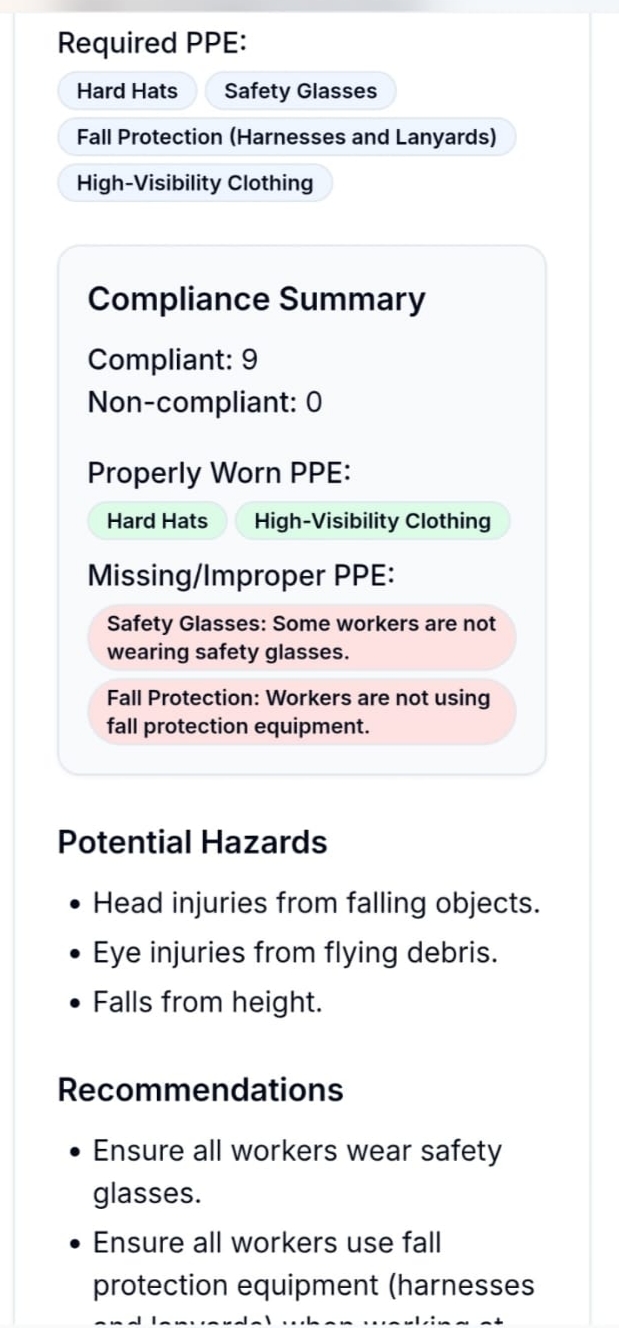Click the Compliance Summary card heading
The height and width of the screenshot is (1328, 619).
coord(257,298)
